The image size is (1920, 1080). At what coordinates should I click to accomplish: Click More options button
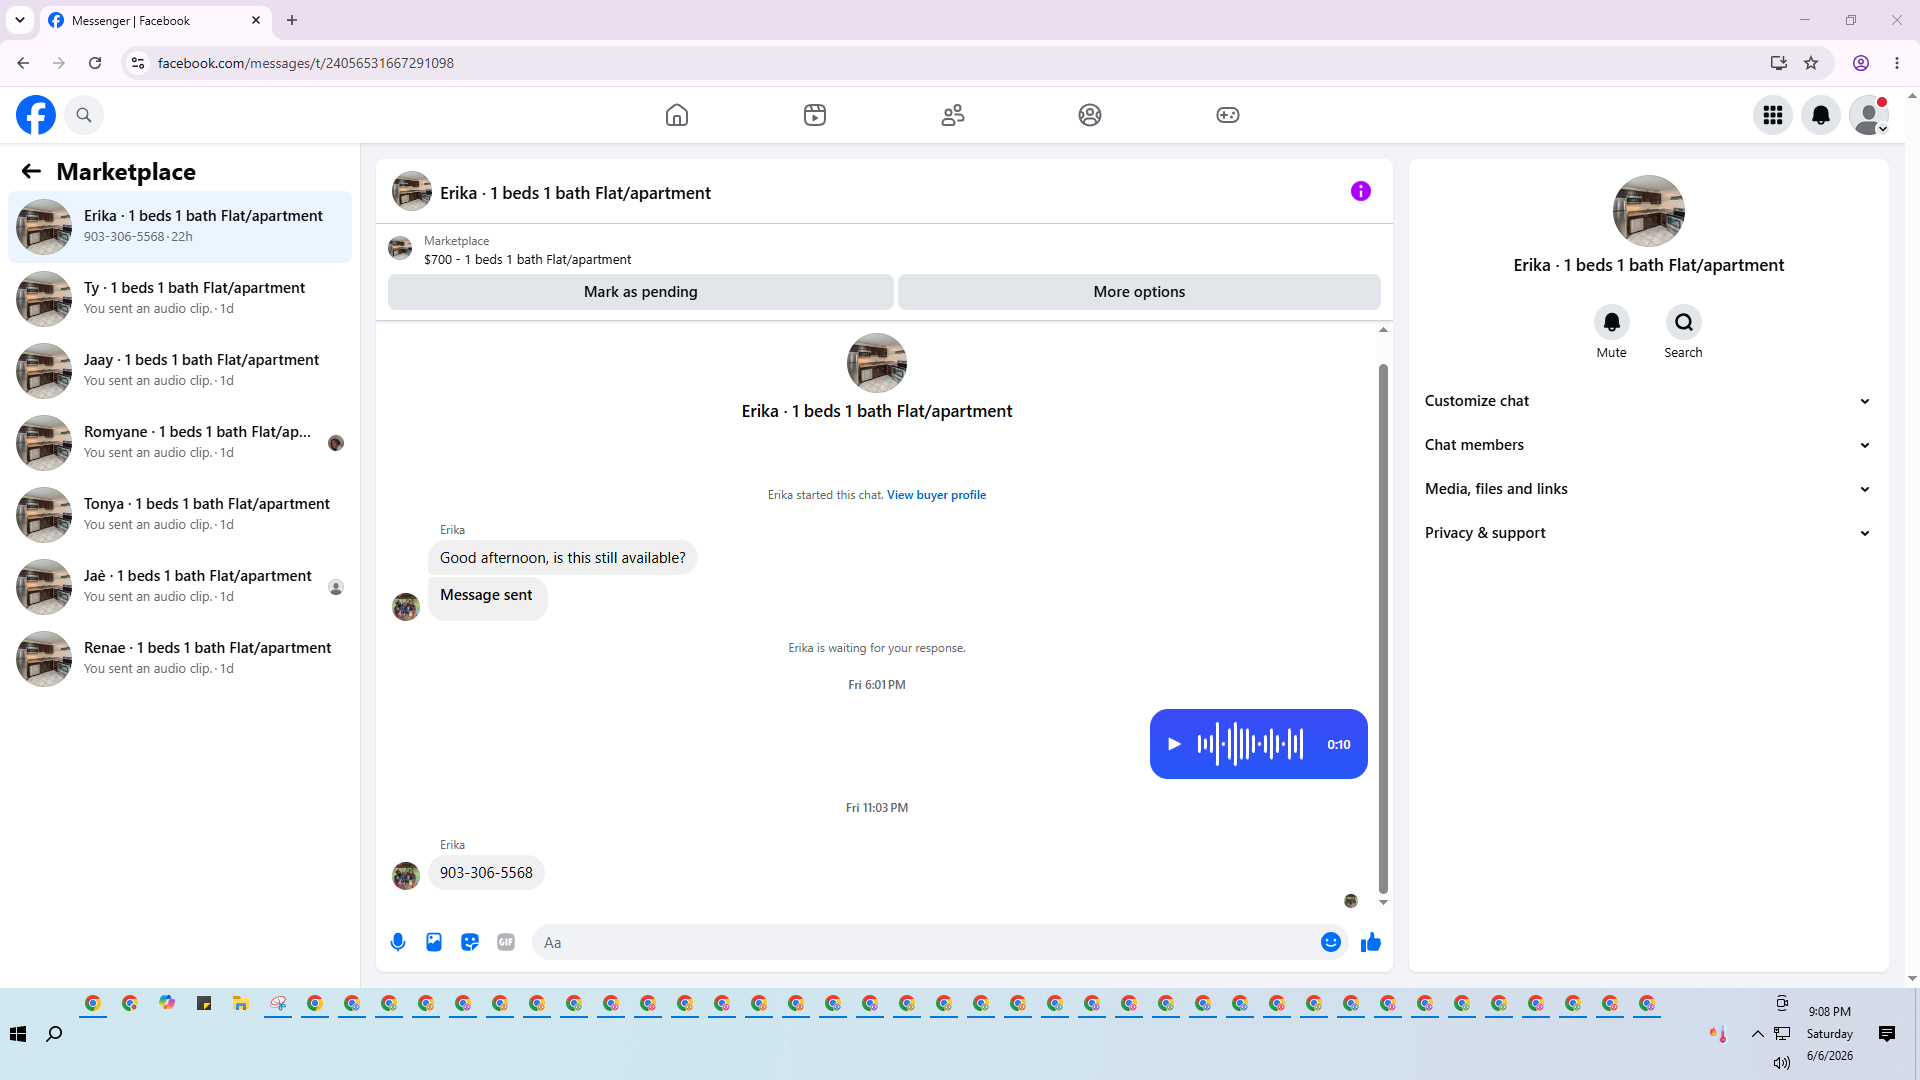click(1139, 292)
